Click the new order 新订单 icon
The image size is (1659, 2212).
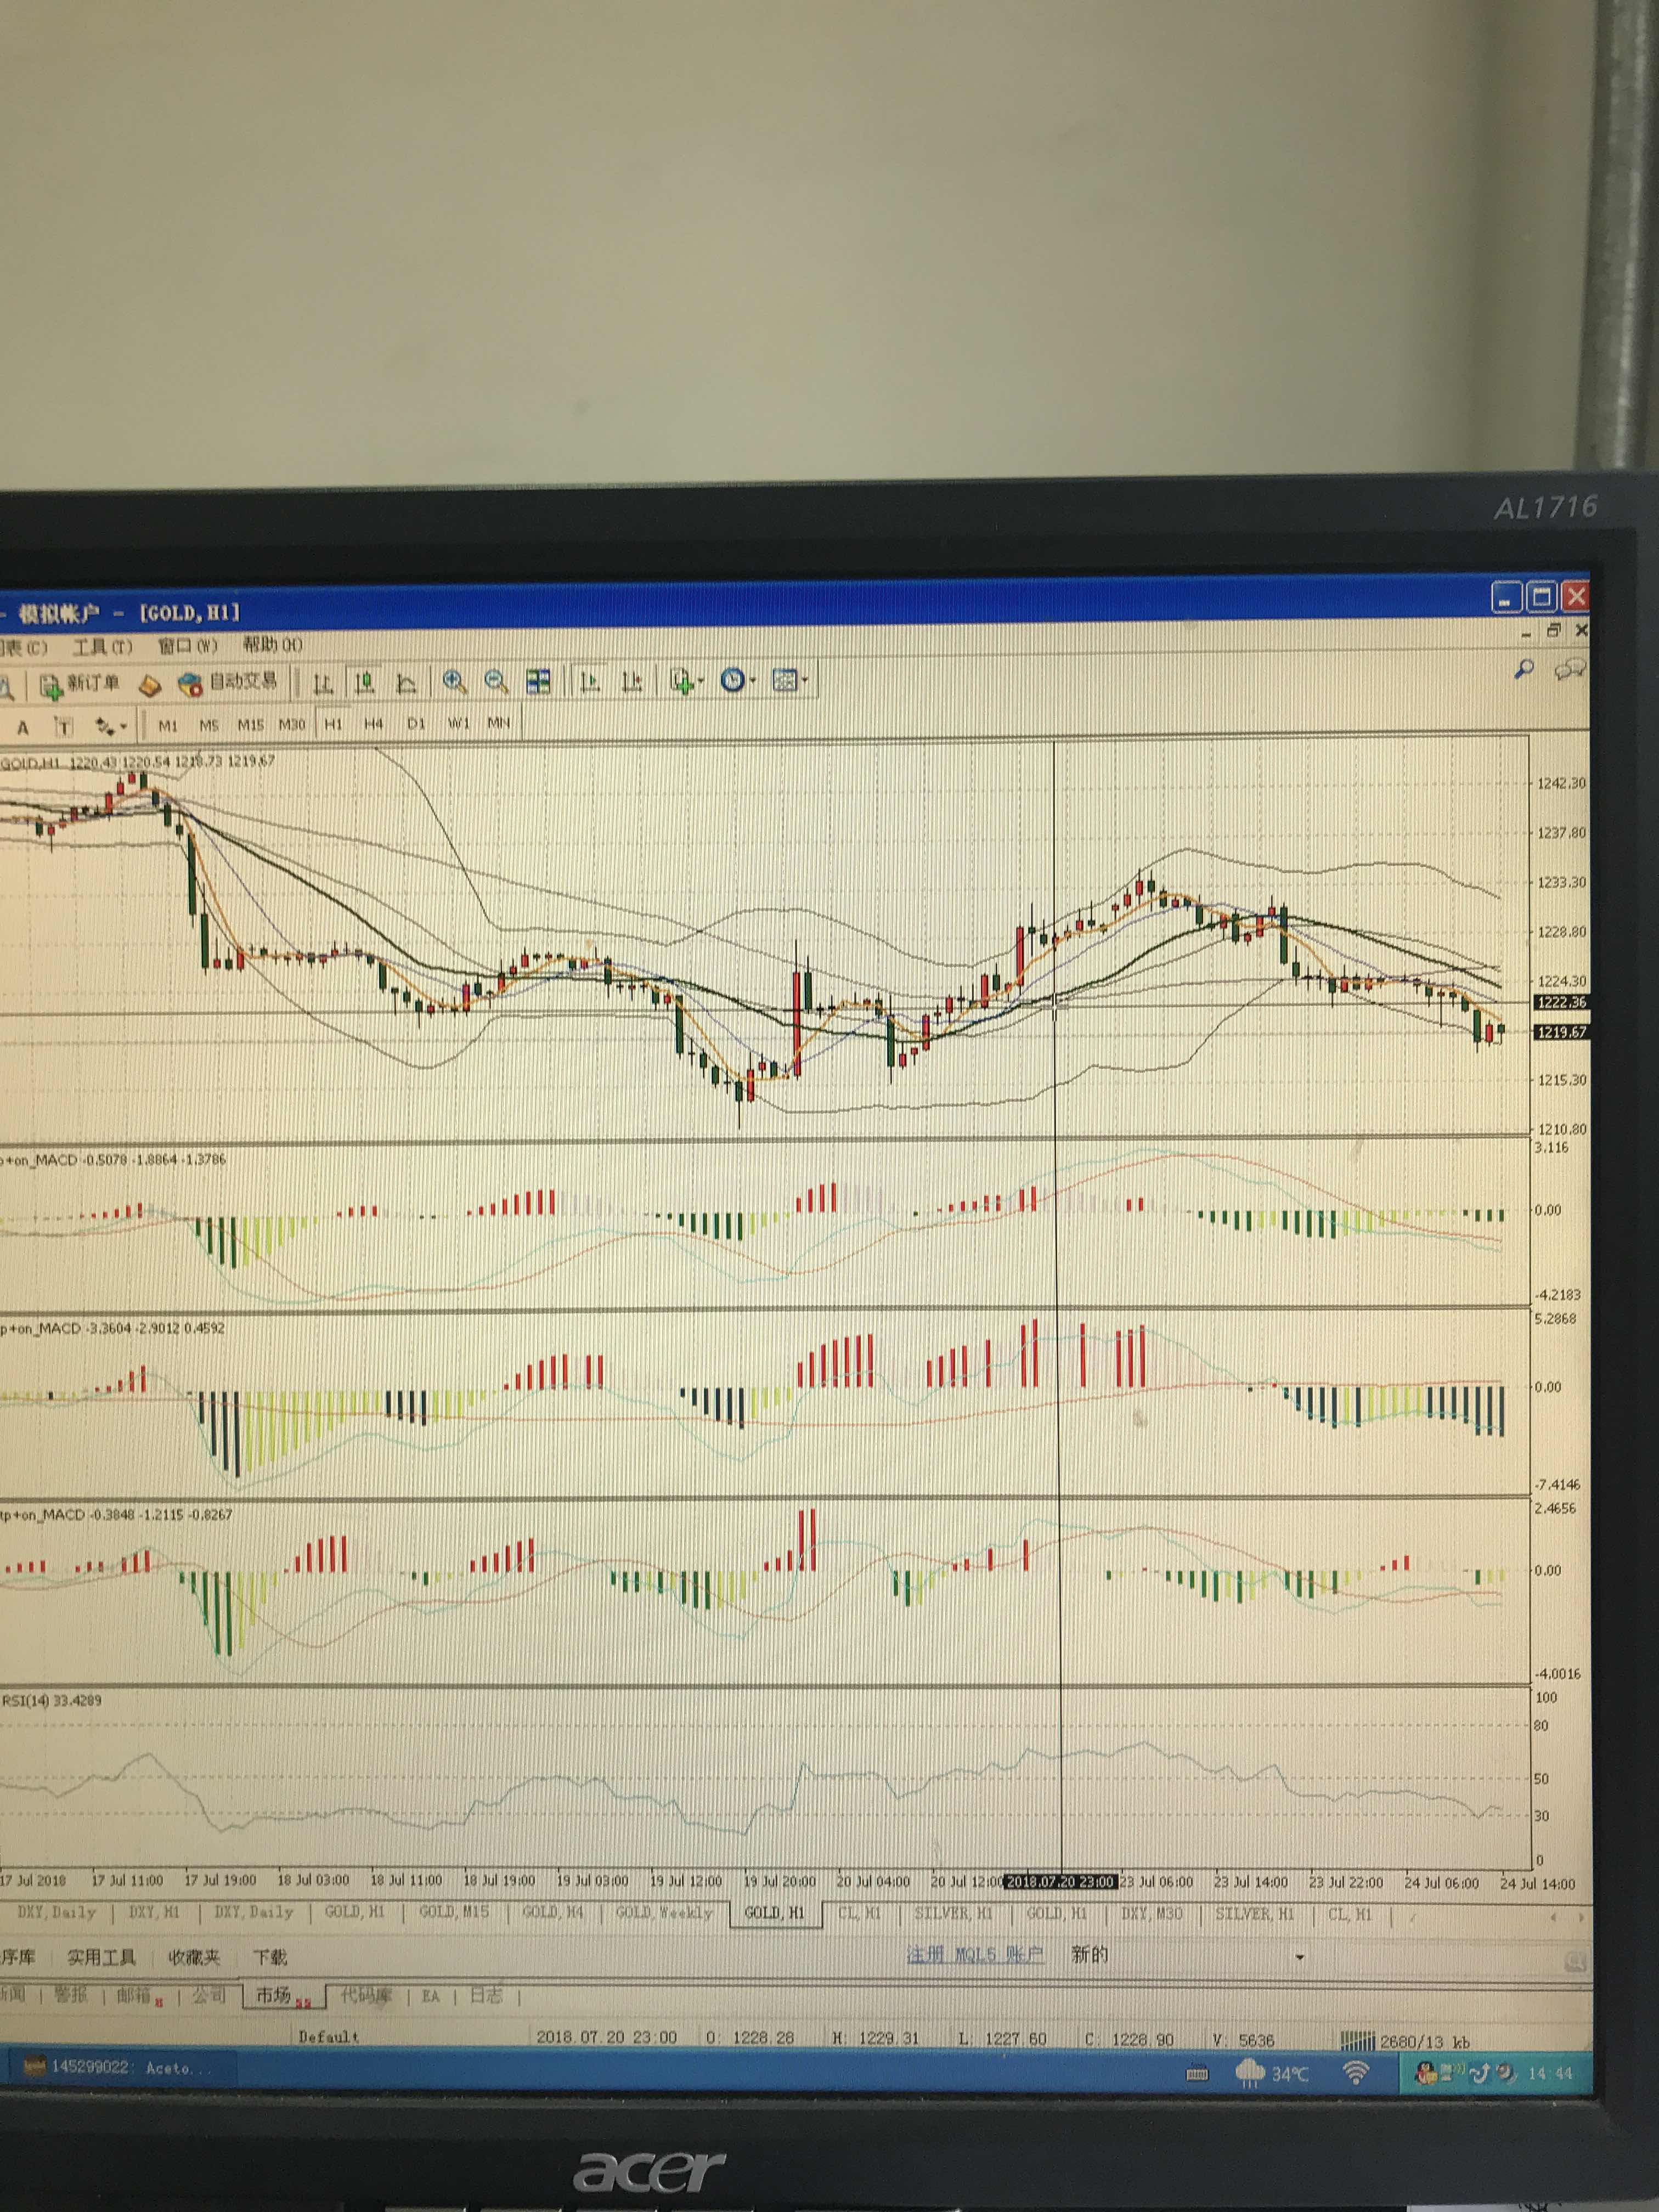(50, 685)
